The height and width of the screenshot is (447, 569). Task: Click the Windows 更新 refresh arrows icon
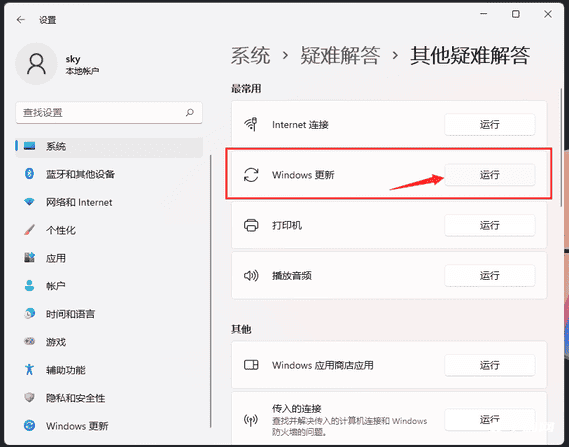coord(251,175)
